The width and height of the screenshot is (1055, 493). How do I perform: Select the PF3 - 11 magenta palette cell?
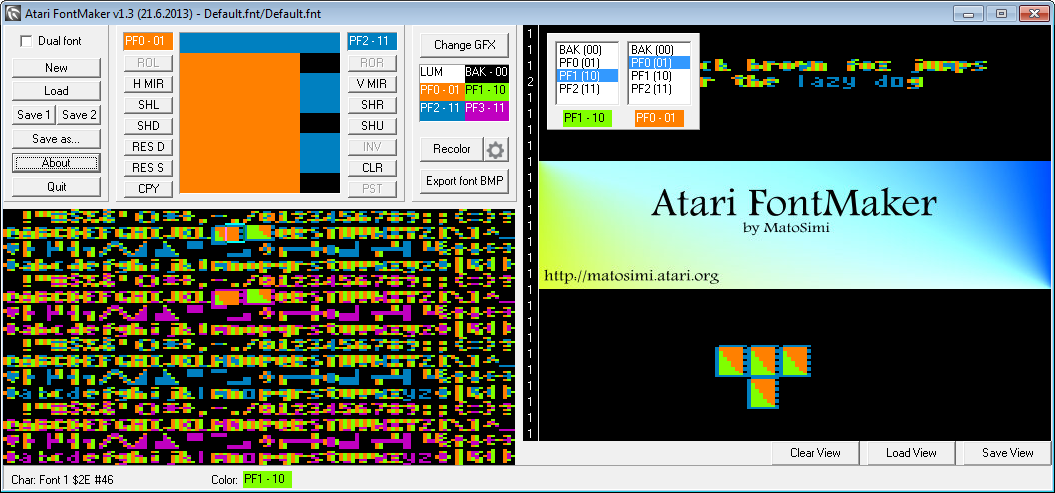click(x=486, y=111)
